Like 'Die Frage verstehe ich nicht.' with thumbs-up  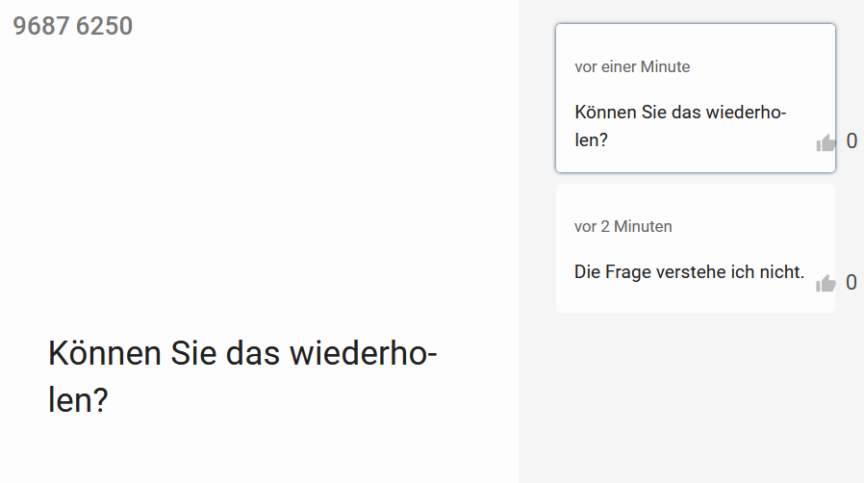pos(825,284)
